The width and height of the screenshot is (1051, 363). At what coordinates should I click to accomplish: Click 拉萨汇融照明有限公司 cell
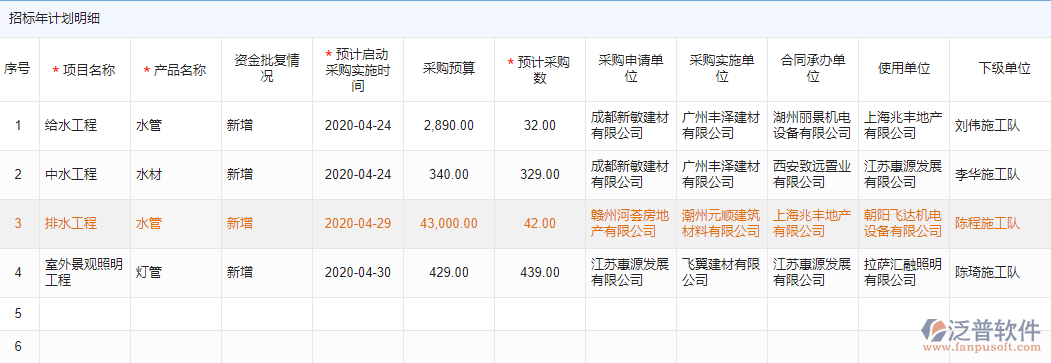(x=904, y=273)
